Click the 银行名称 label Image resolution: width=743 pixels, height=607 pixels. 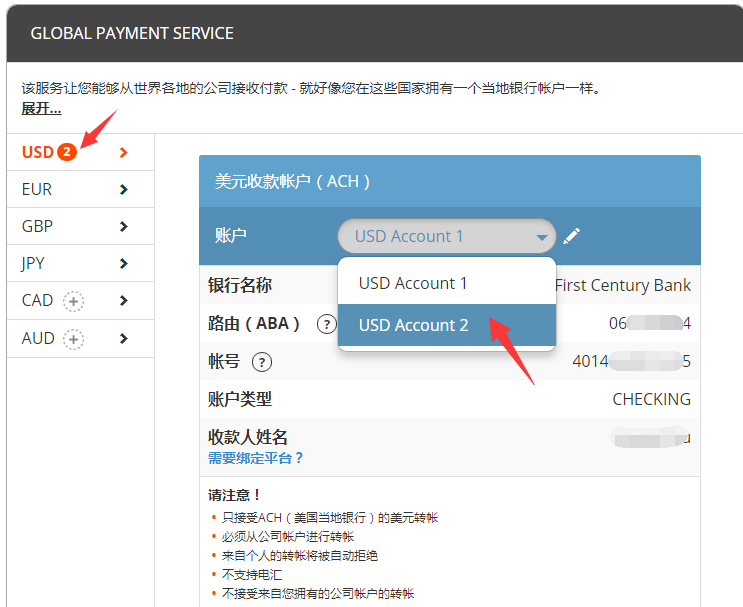pyautogui.click(x=240, y=285)
